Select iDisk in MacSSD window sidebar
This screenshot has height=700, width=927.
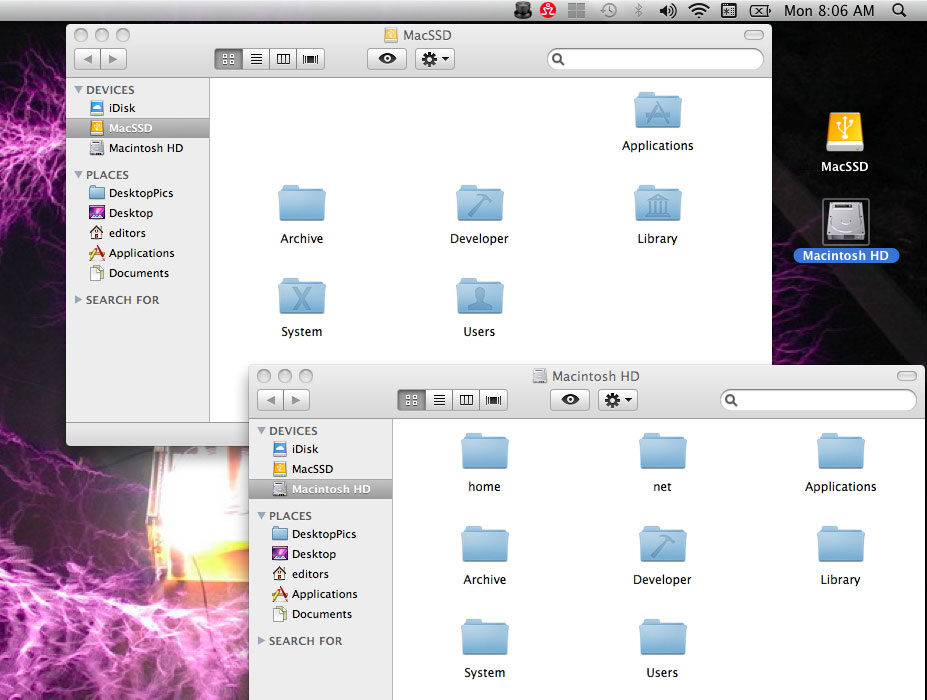point(138,108)
